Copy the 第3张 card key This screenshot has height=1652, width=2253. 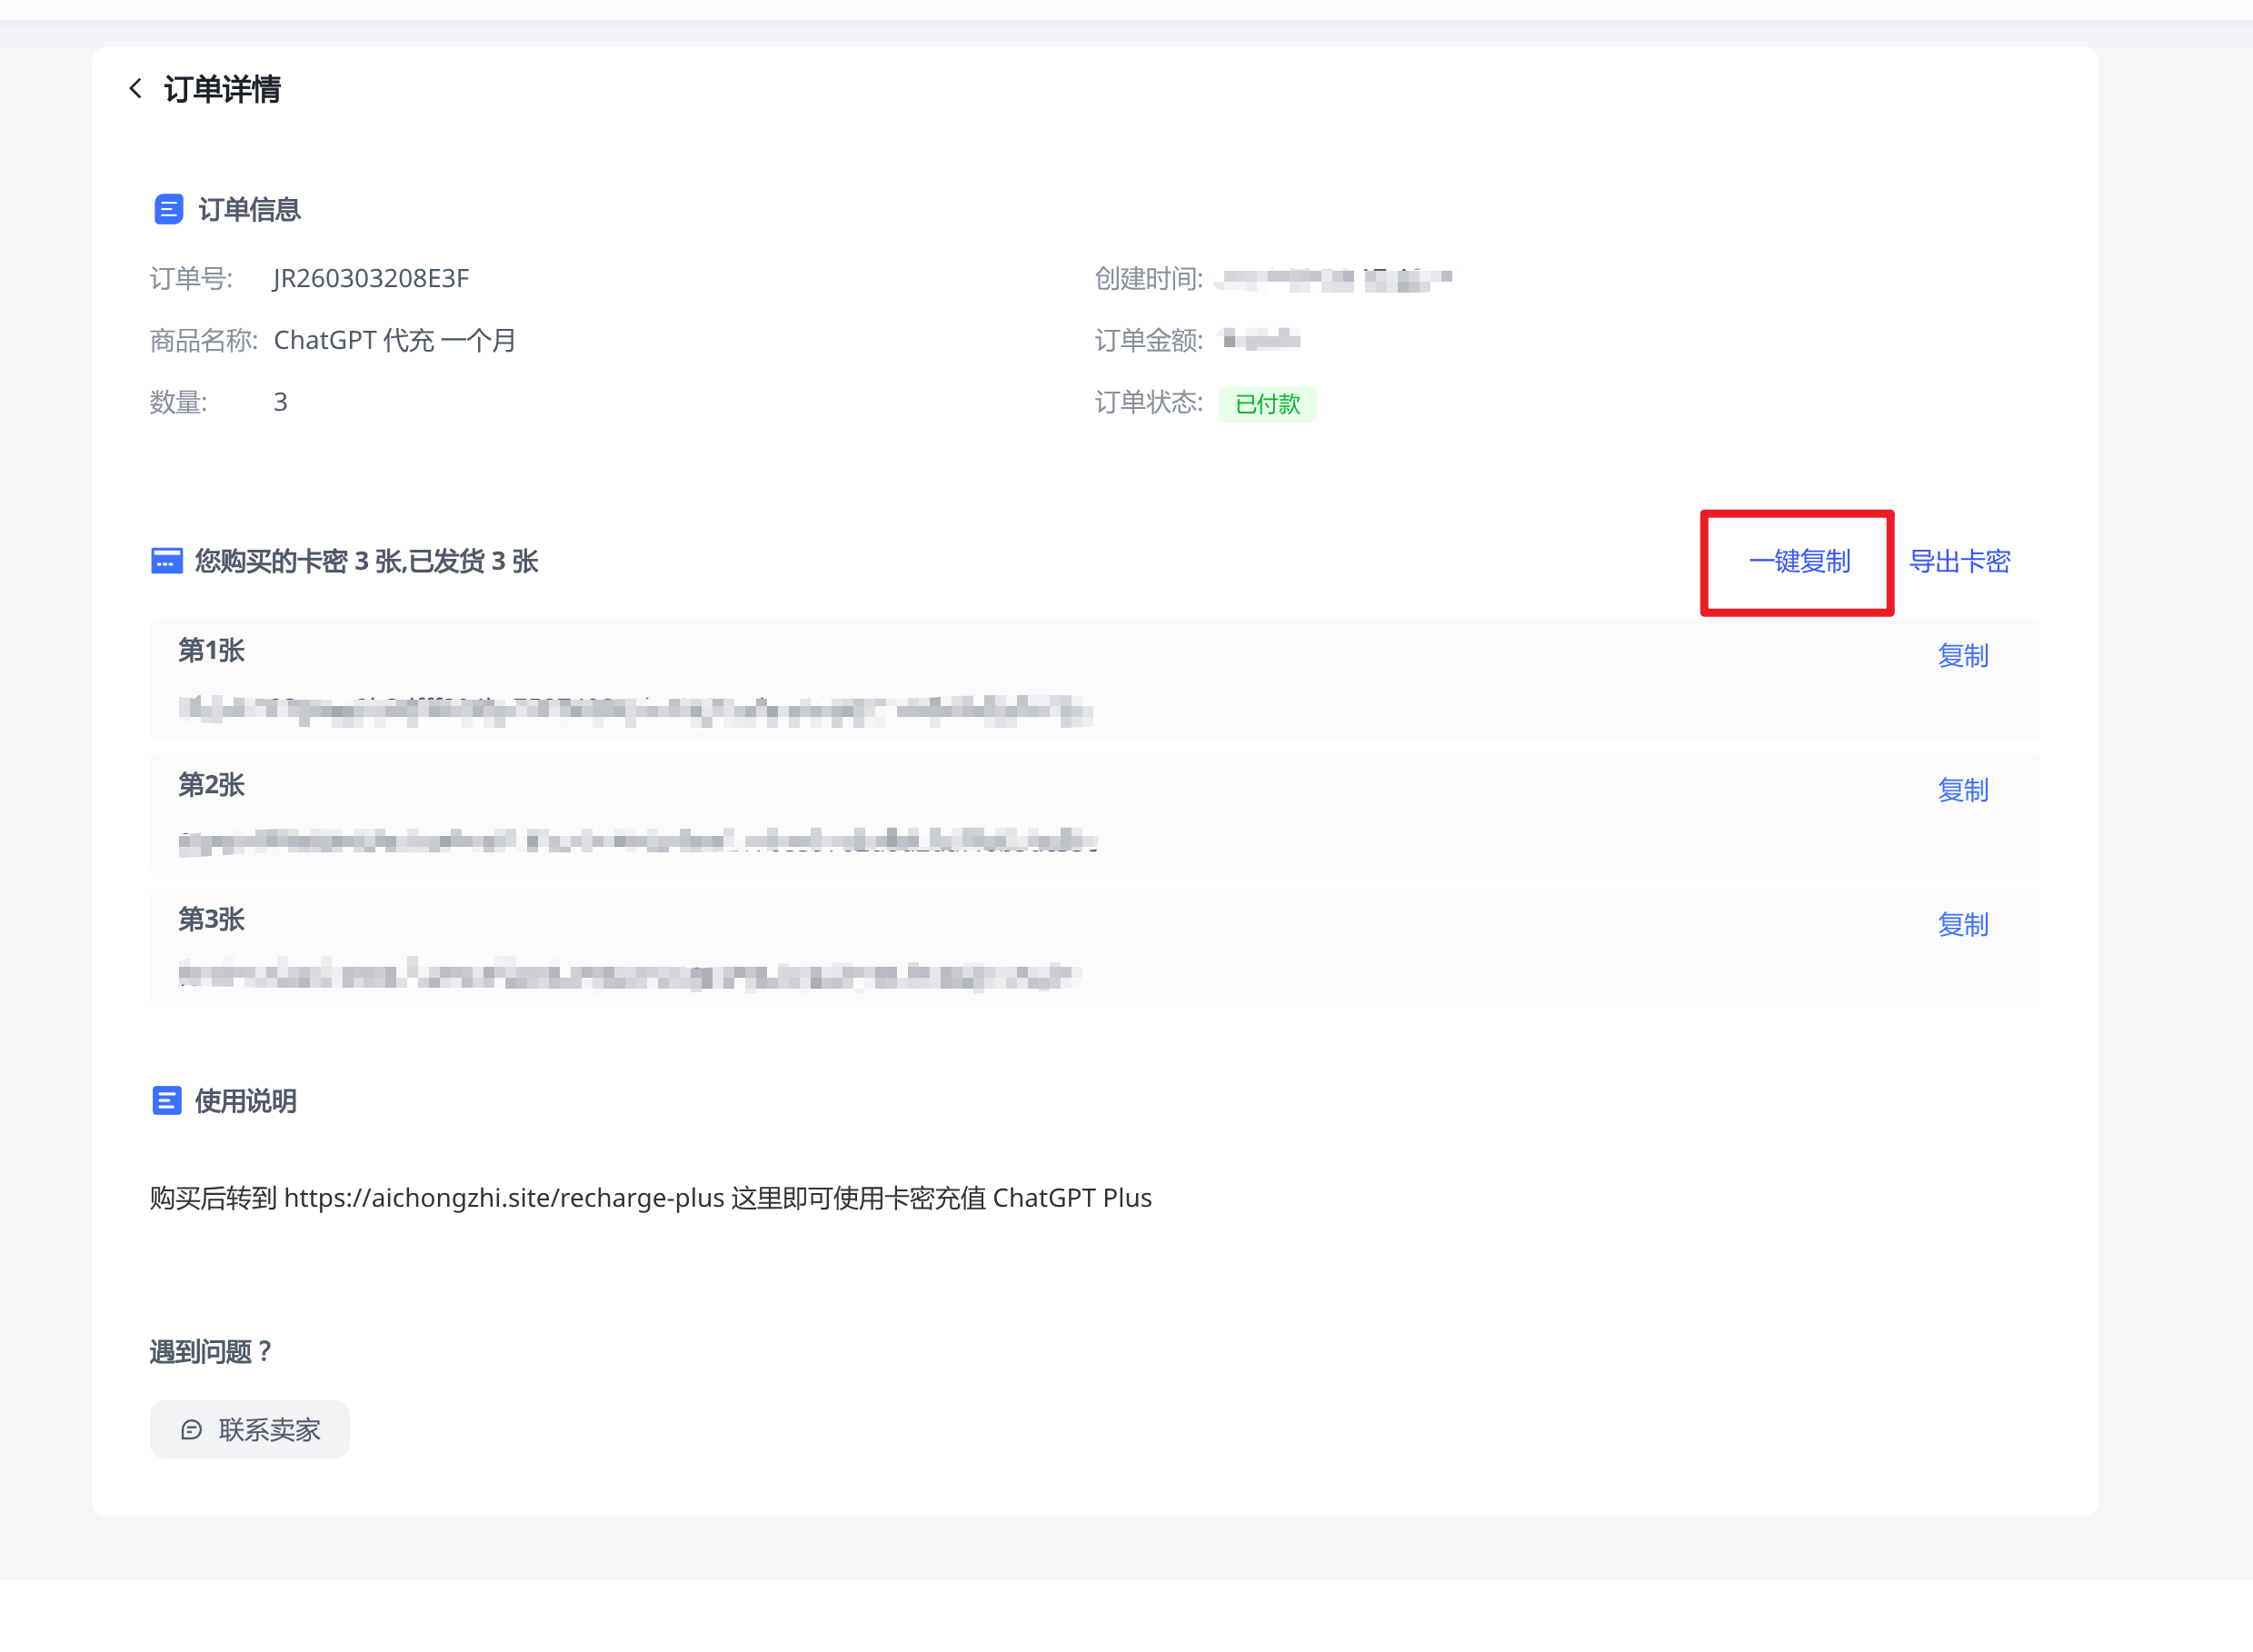pos(1962,925)
